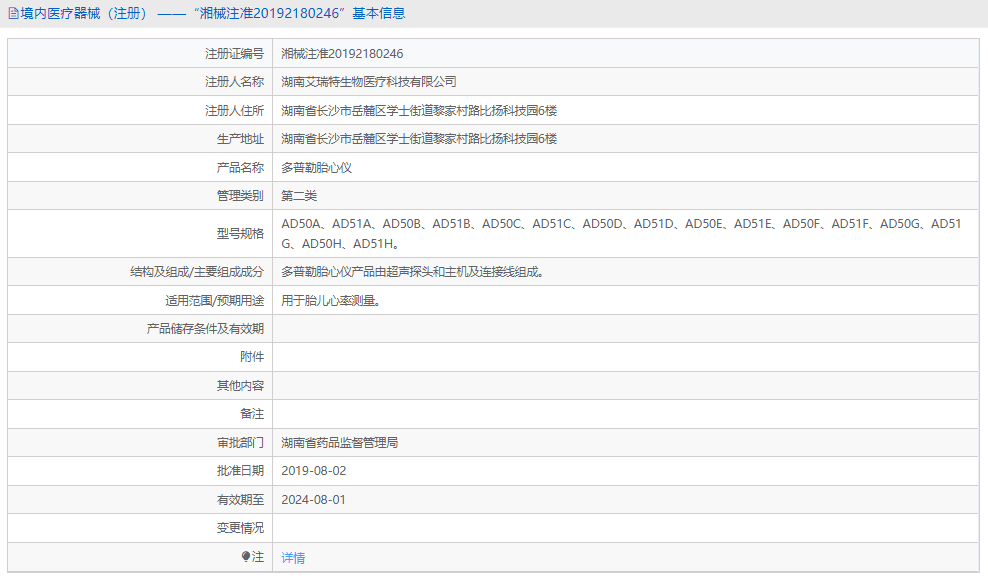Click the 产品储存条件及有效期 label

pos(205,329)
